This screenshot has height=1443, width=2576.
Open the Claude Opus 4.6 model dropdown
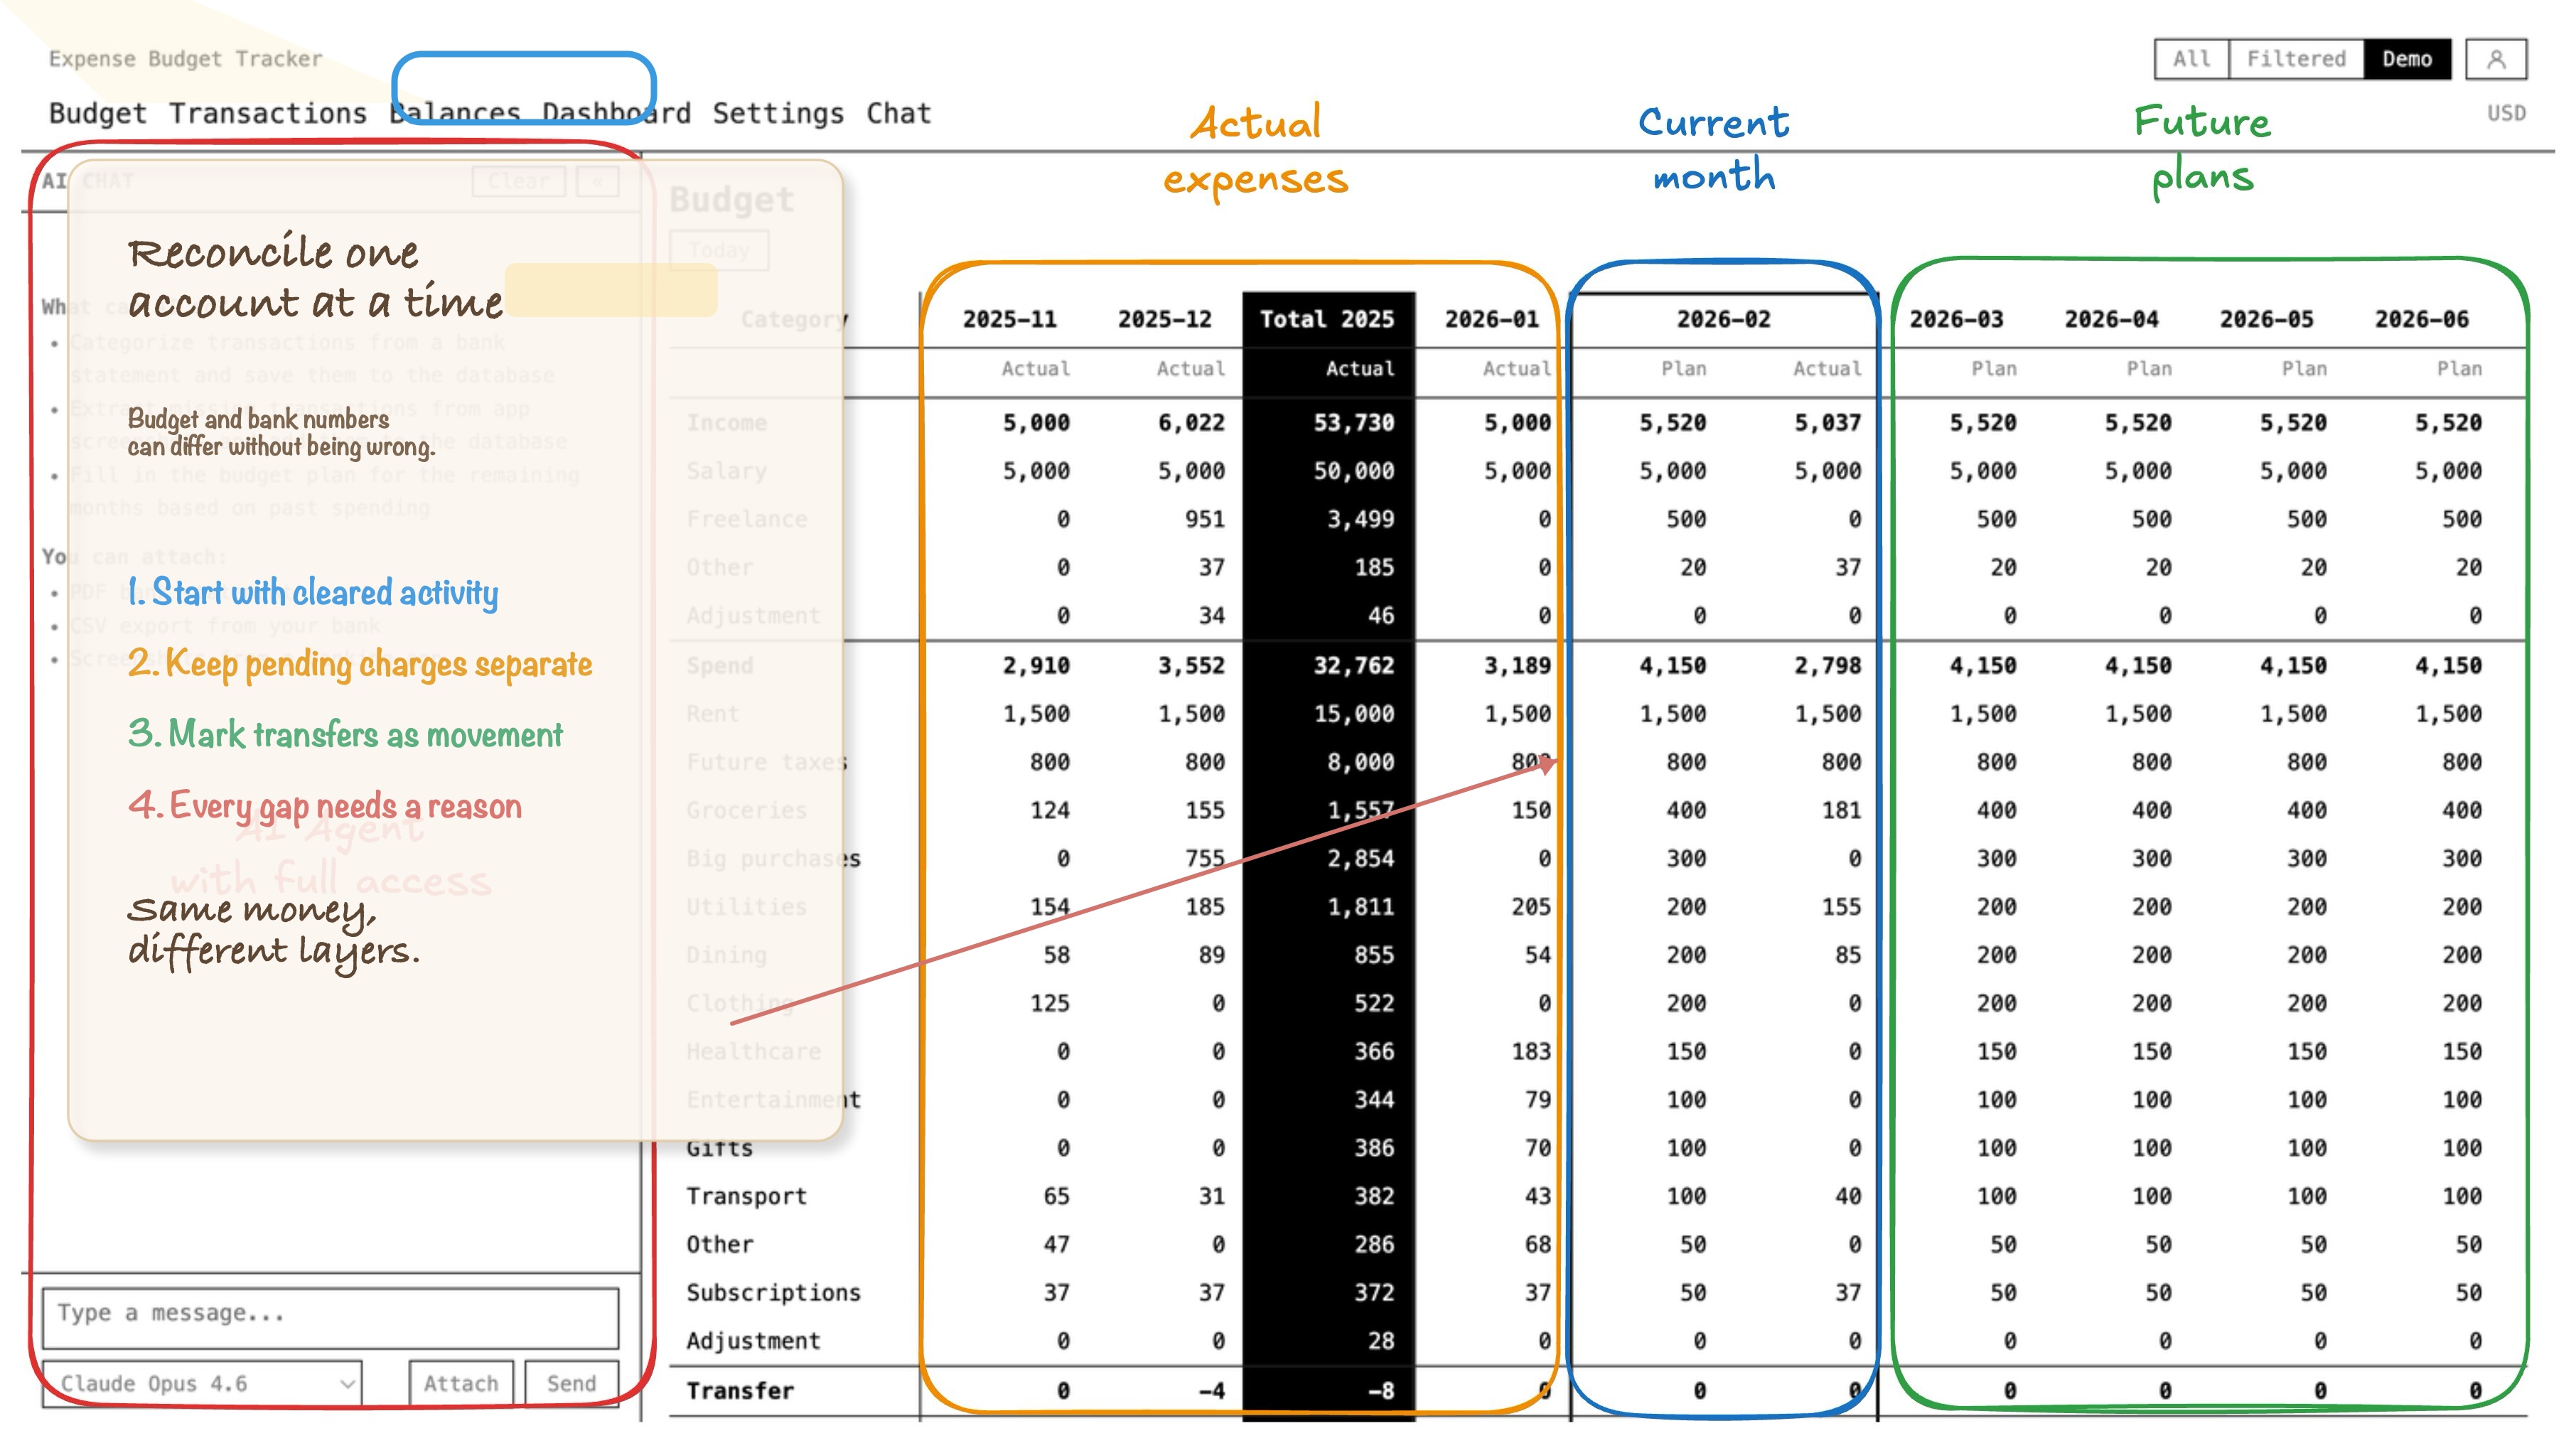(x=205, y=1383)
